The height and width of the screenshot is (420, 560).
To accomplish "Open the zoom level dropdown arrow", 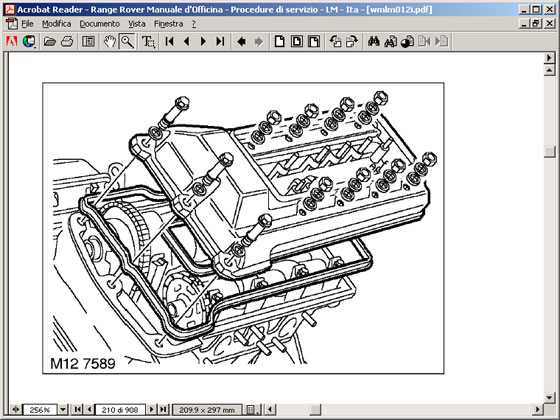I will (x=62, y=410).
